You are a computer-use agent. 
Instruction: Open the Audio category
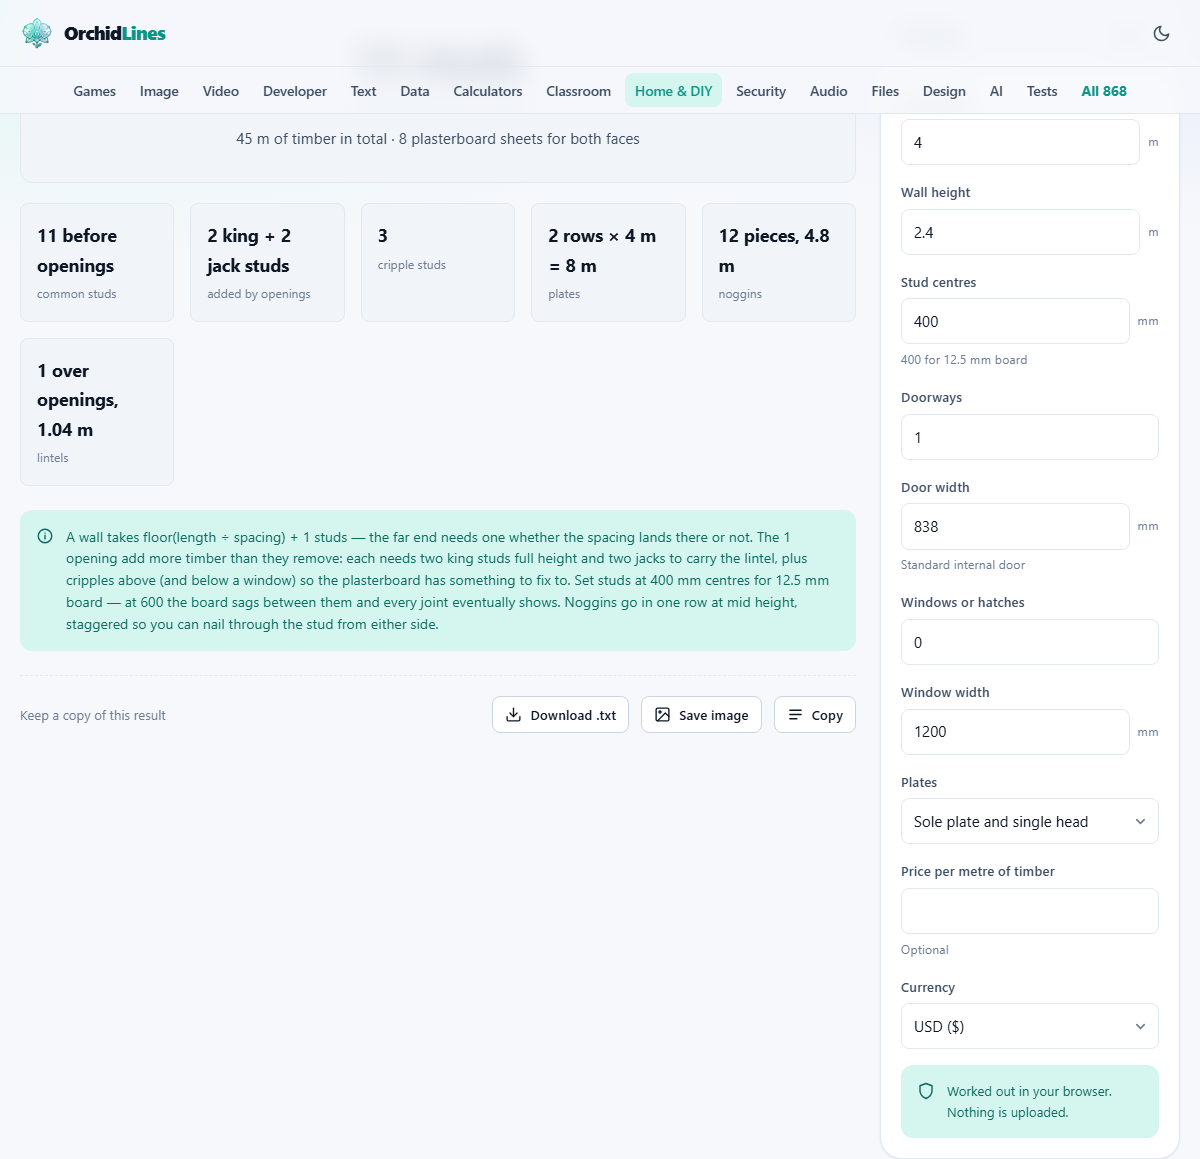coord(829,91)
